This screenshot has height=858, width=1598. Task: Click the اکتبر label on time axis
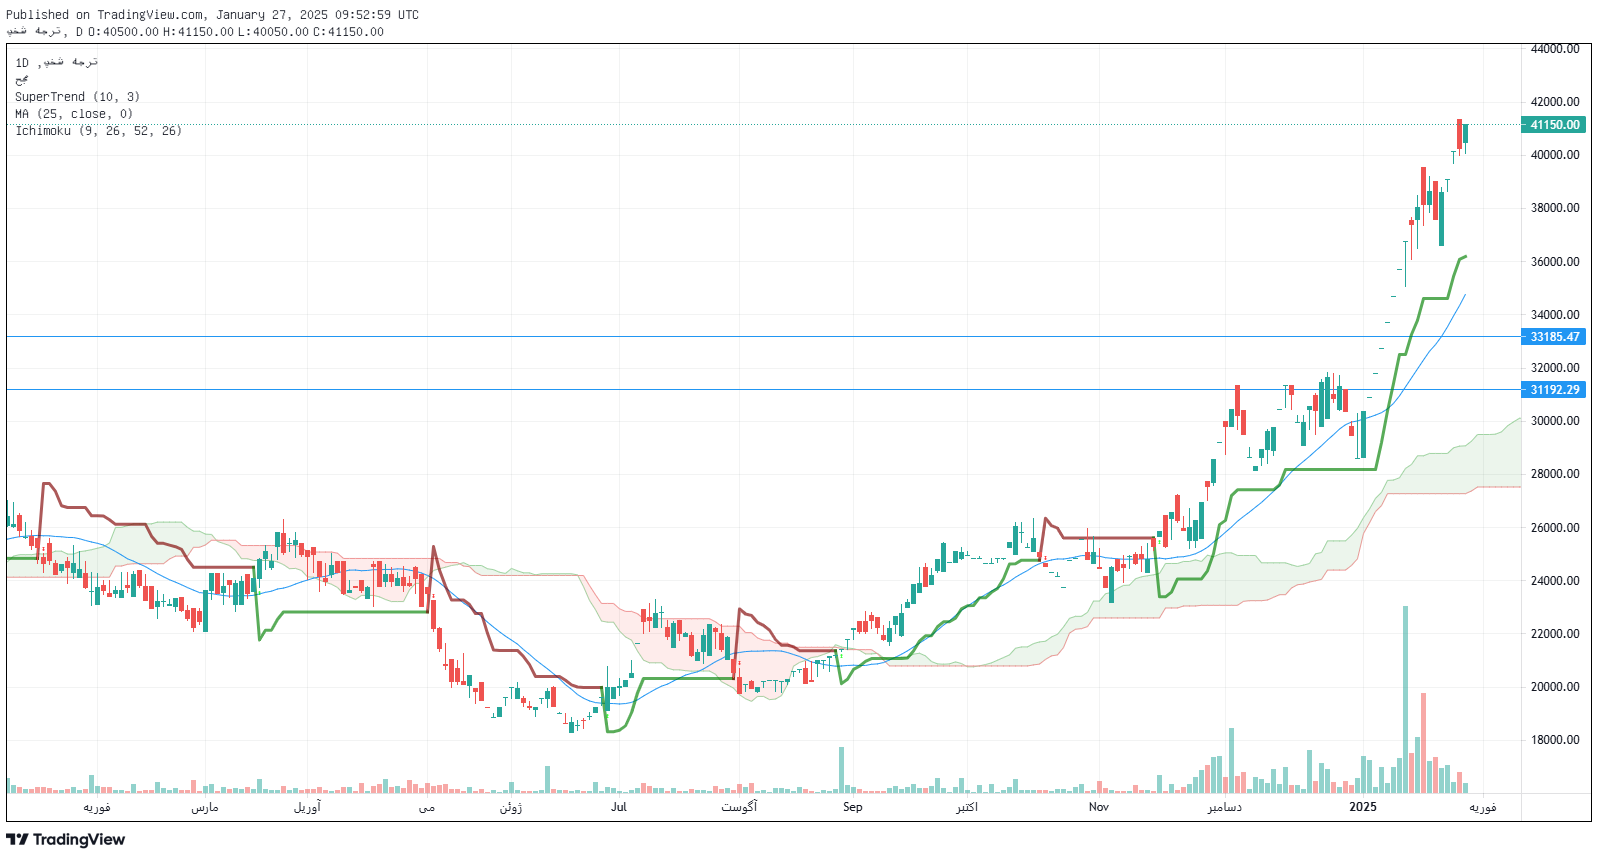tap(967, 807)
